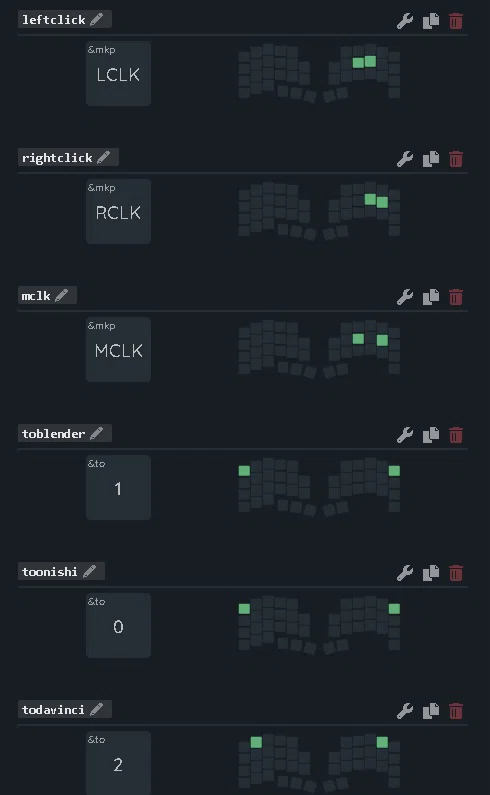This screenshot has height=795, width=490.
Task: Rename leftclick using pencil icon
Action: (x=96, y=19)
